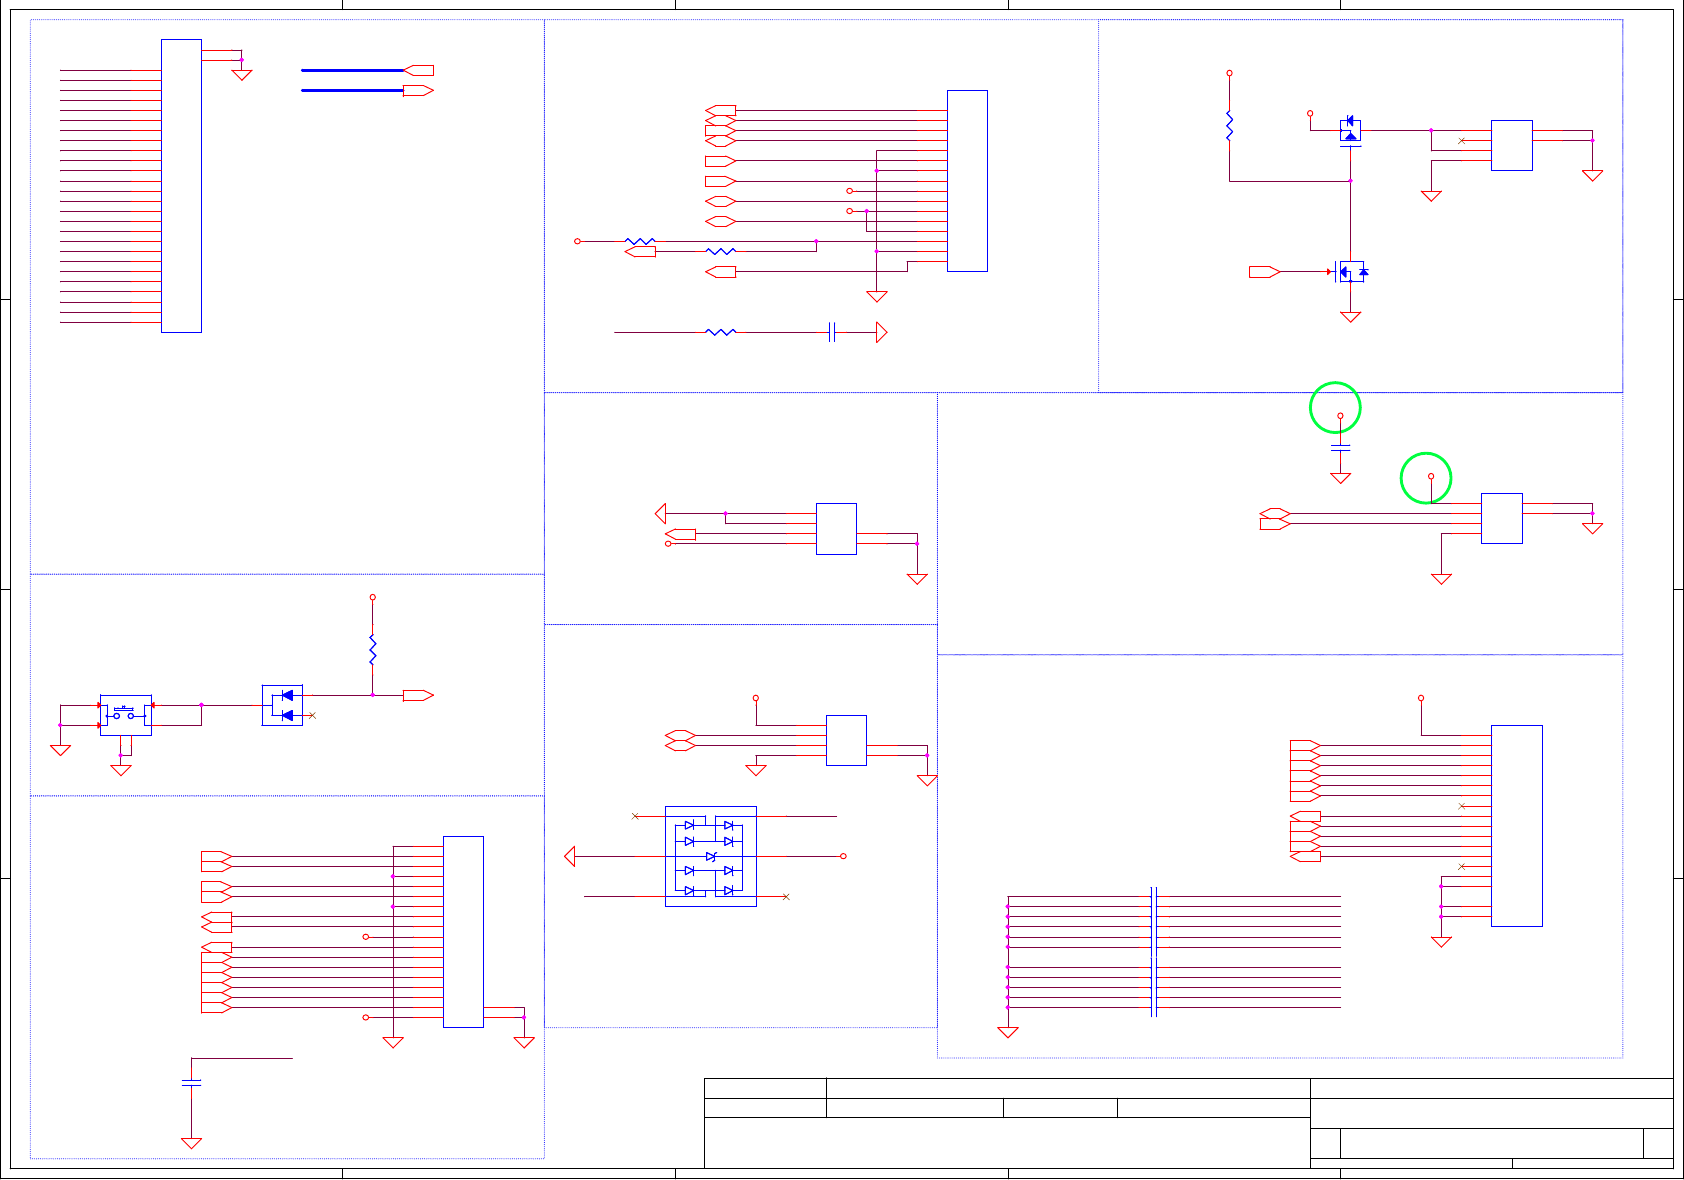The image size is (1684, 1180).
Task: Select the IC body in the top-center block
Action: tap(967, 181)
